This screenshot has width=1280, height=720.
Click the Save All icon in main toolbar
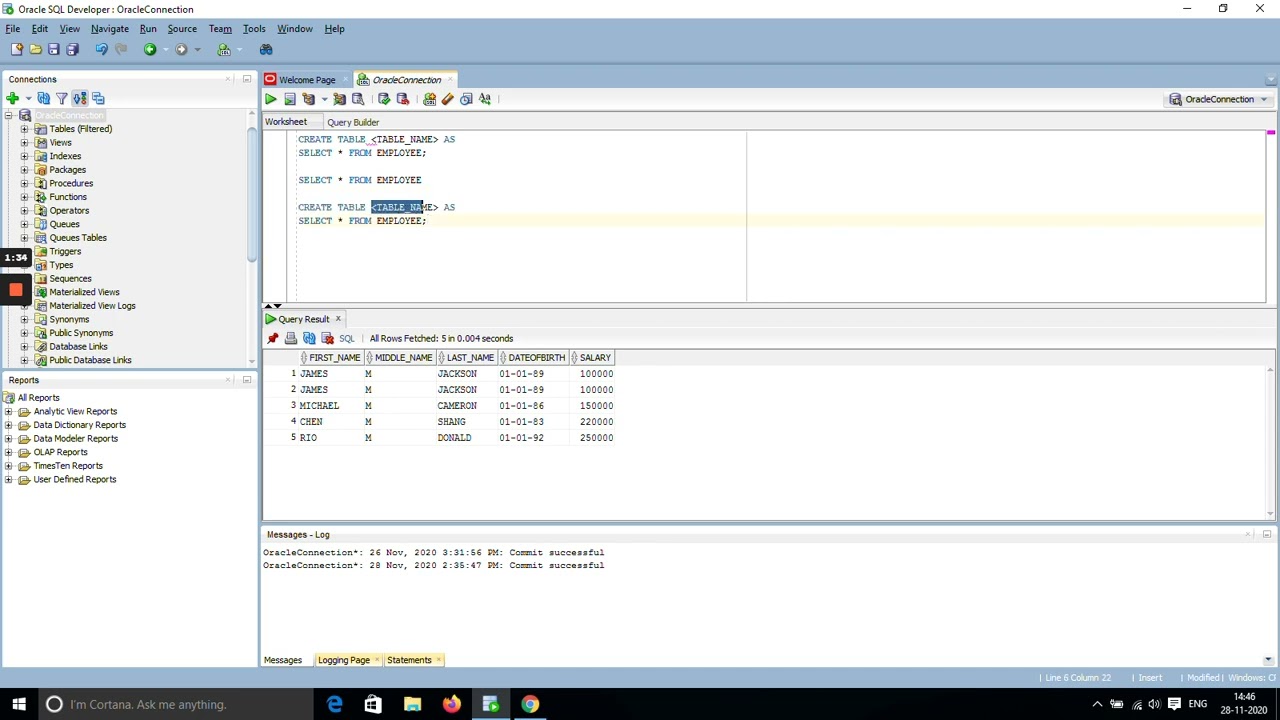72,49
